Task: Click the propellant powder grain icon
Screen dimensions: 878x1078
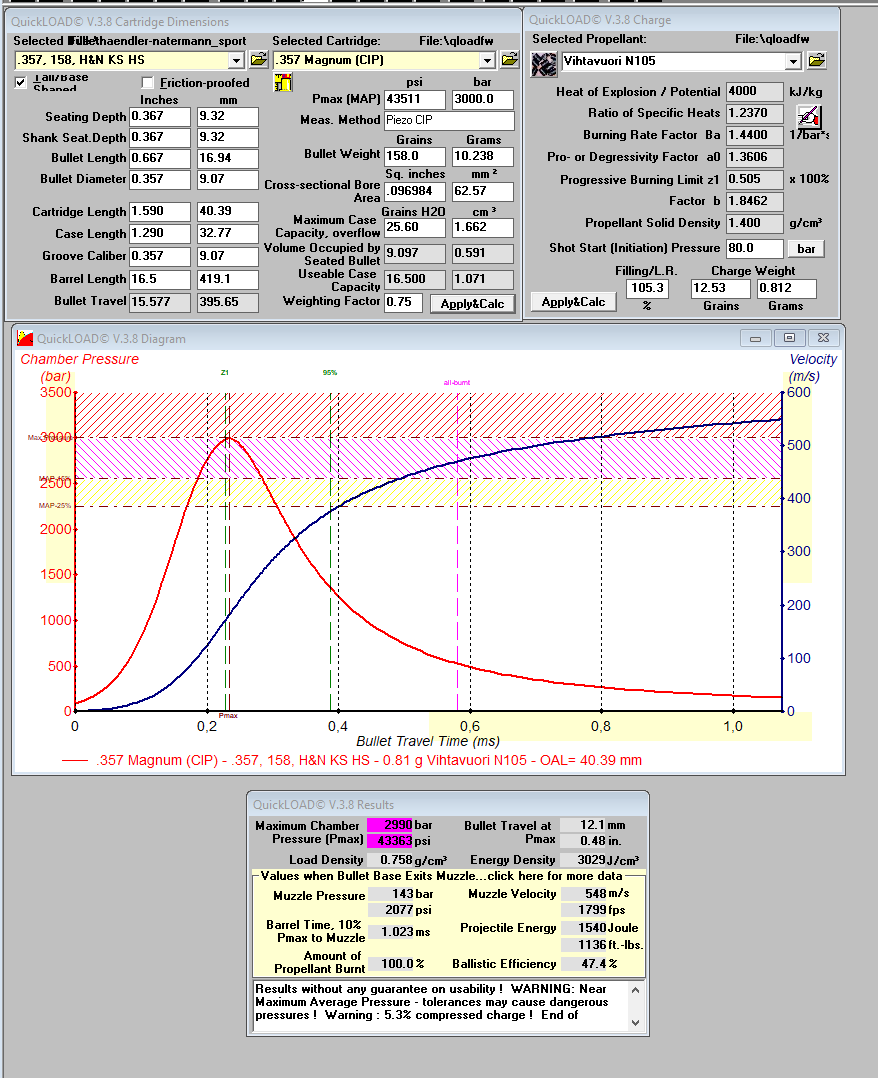Action: pos(544,65)
